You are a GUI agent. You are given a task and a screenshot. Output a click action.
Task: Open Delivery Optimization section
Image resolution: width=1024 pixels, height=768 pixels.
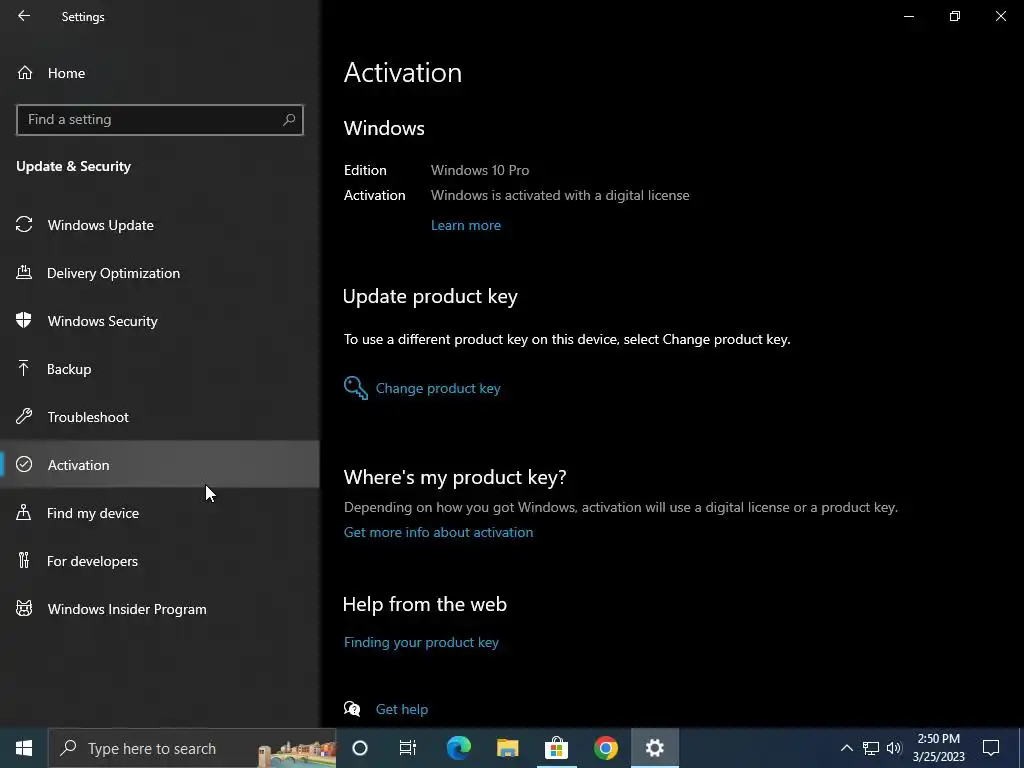click(x=159, y=273)
